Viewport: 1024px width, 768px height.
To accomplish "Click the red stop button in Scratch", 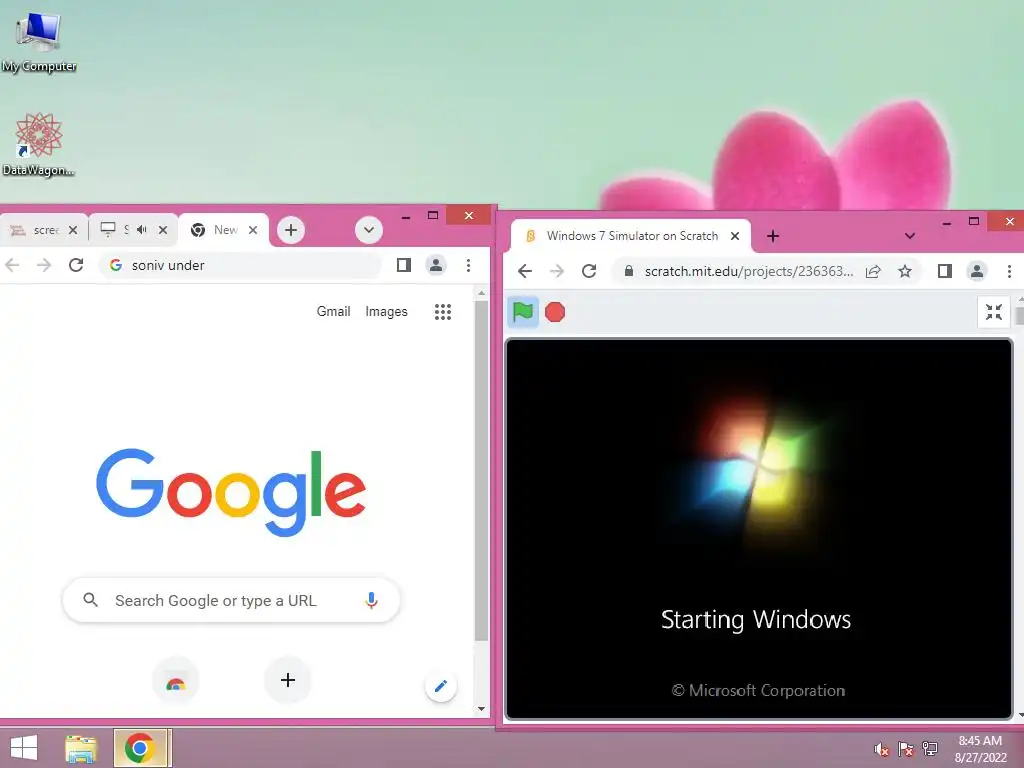I will coord(554,312).
